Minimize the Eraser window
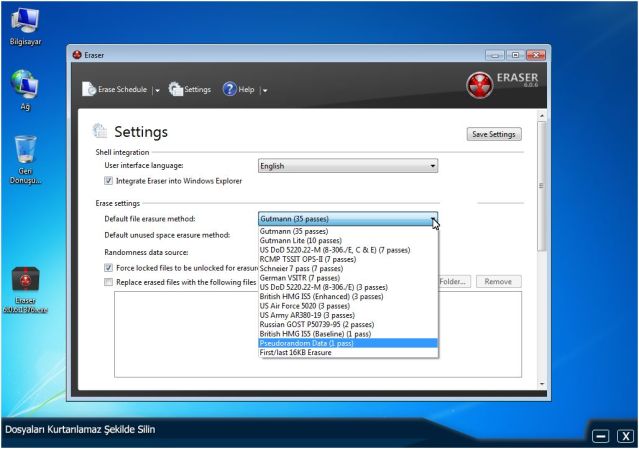 [495, 55]
